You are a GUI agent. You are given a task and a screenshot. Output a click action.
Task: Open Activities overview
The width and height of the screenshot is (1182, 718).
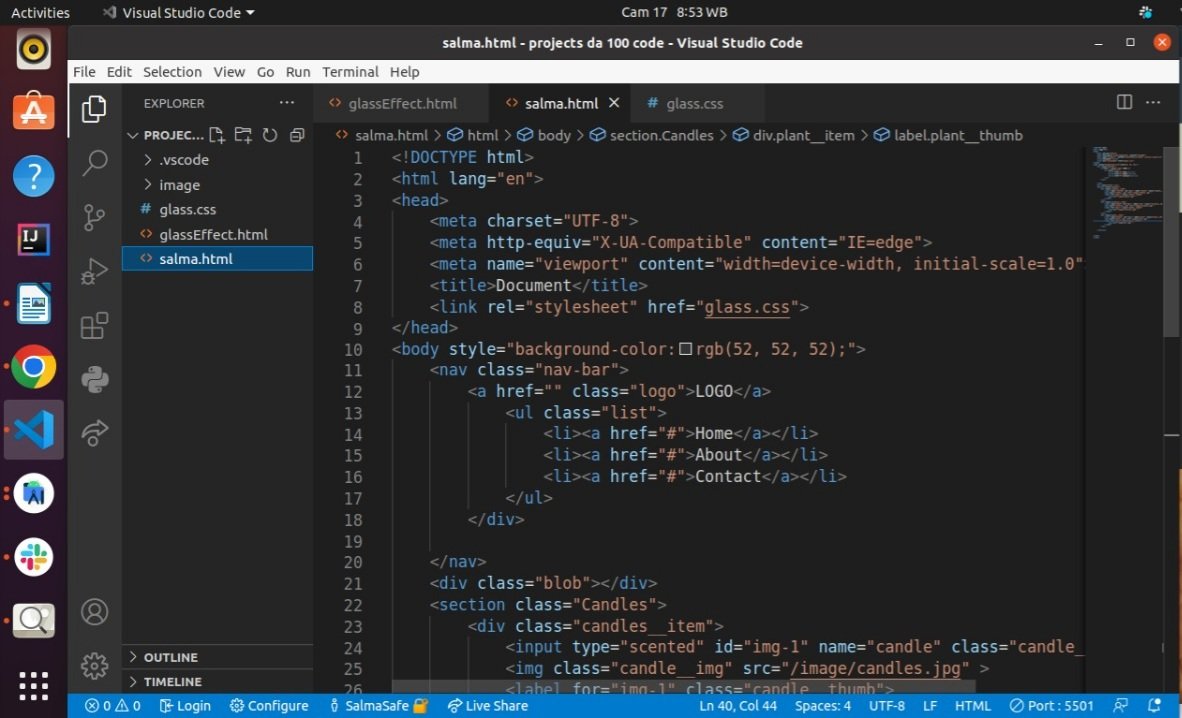(40, 12)
